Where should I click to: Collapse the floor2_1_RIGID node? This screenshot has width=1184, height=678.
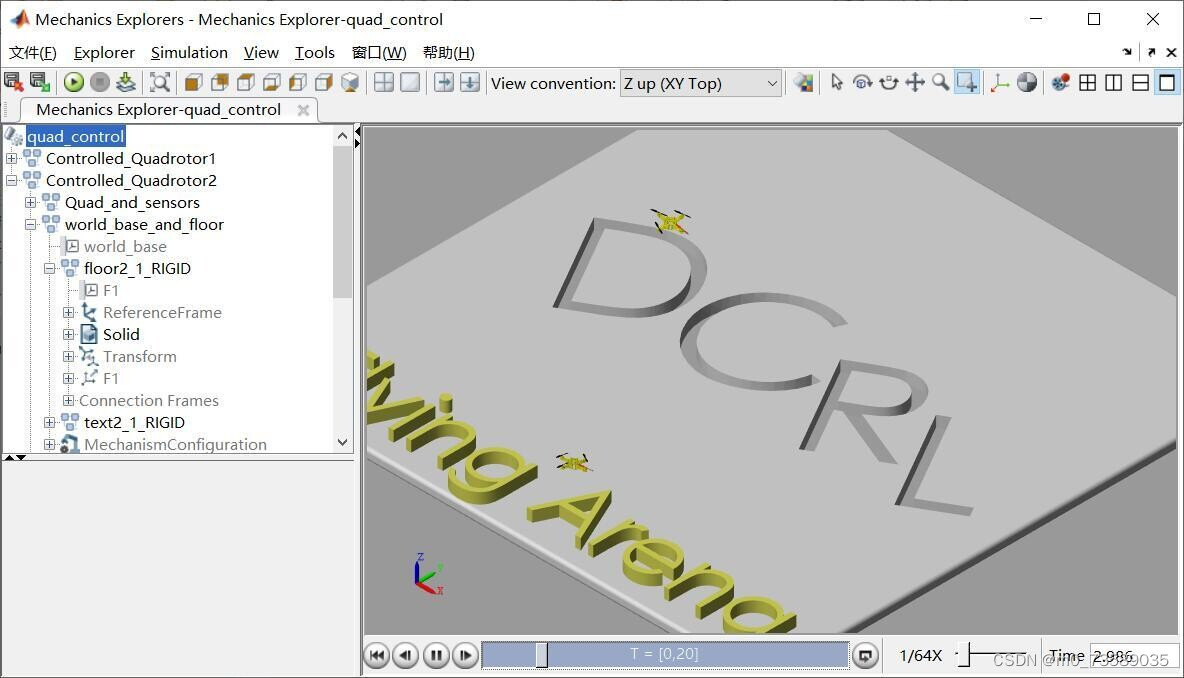coord(49,268)
